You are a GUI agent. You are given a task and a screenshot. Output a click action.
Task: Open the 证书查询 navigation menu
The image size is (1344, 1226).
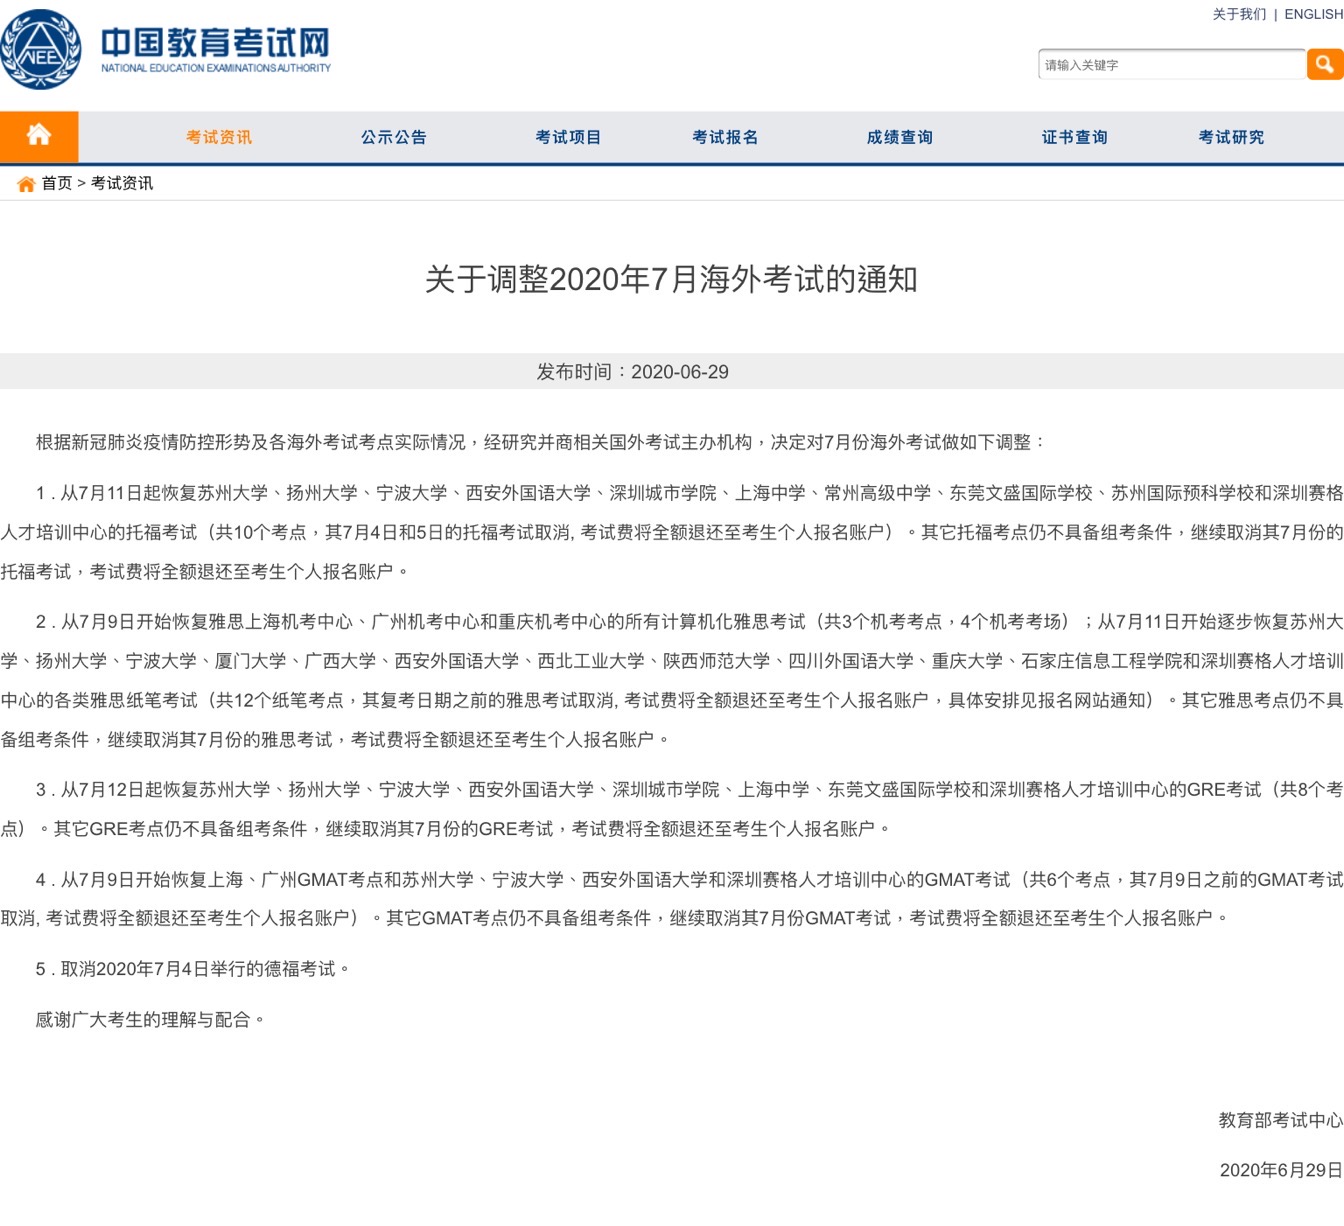(1073, 136)
